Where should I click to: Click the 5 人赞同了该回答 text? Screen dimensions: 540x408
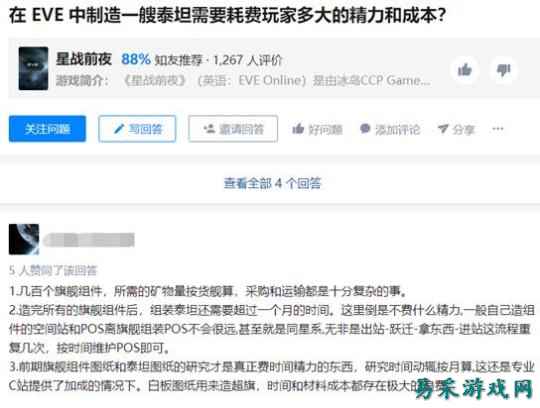(x=53, y=270)
